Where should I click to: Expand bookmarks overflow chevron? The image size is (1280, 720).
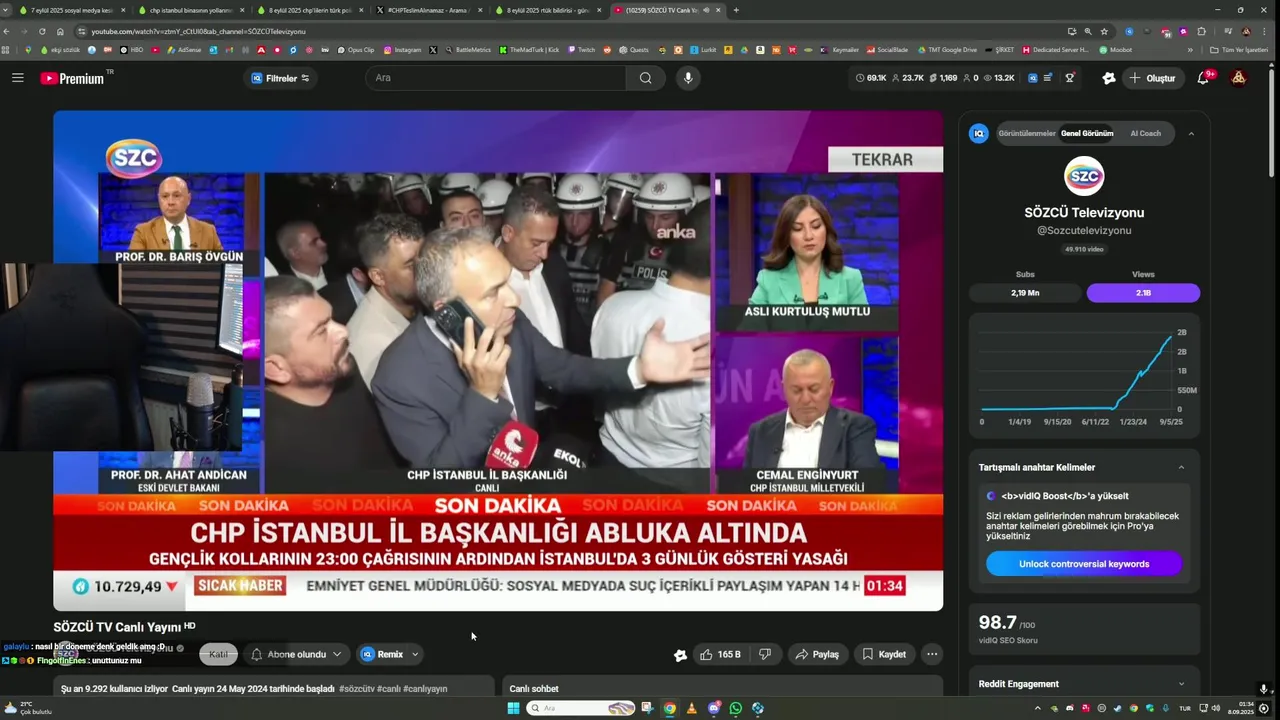coord(1190,49)
